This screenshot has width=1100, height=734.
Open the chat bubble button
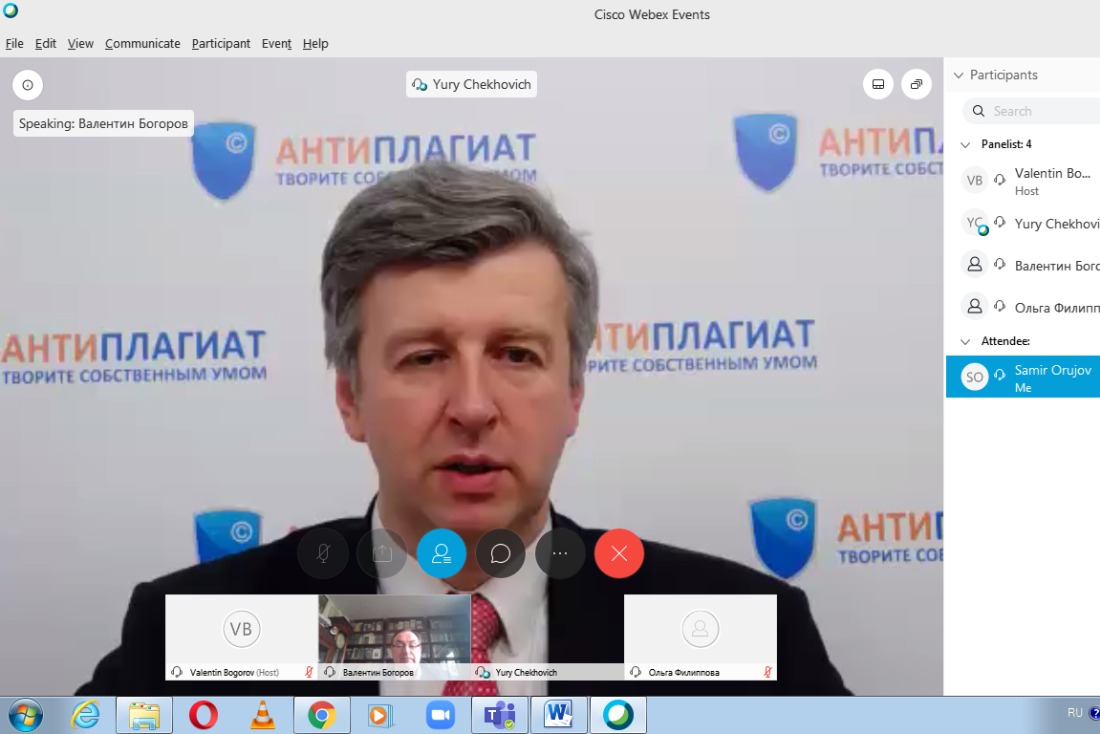tap(501, 553)
